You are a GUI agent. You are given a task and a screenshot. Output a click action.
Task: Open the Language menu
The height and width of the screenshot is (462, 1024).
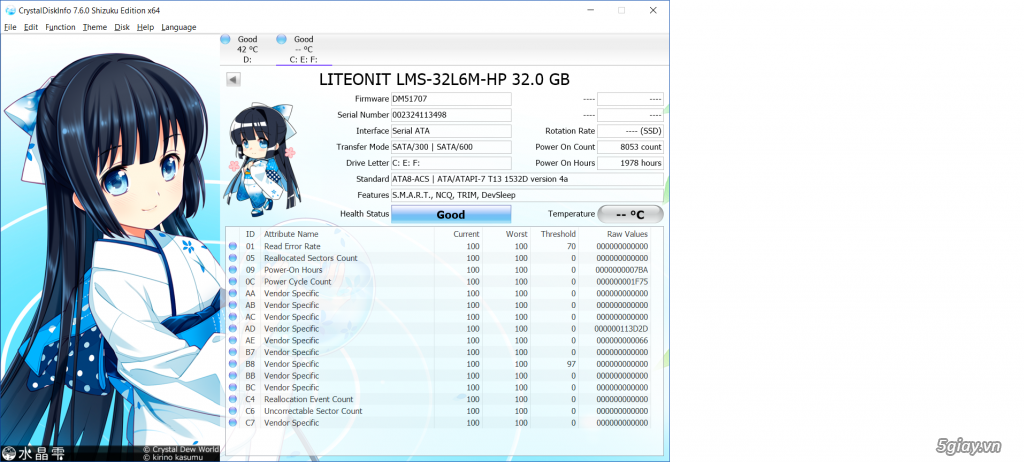(x=179, y=27)
